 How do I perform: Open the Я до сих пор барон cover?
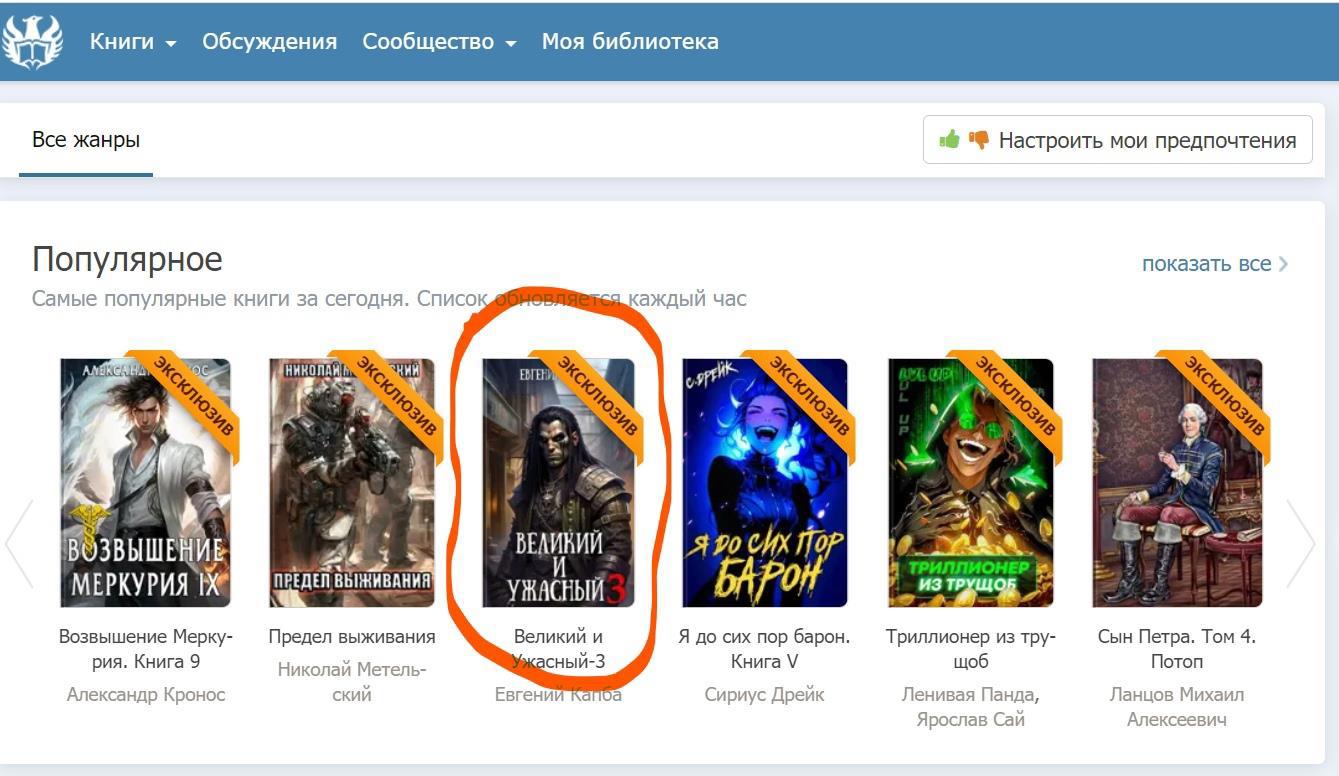pyautogui.click(x=765, y=483)
